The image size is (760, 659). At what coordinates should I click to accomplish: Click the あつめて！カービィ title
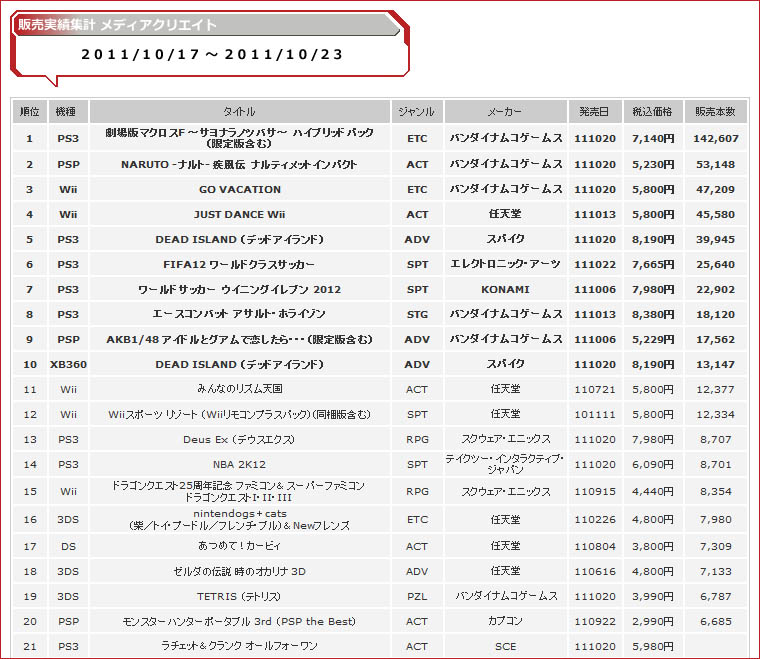(x=239, y=546)
